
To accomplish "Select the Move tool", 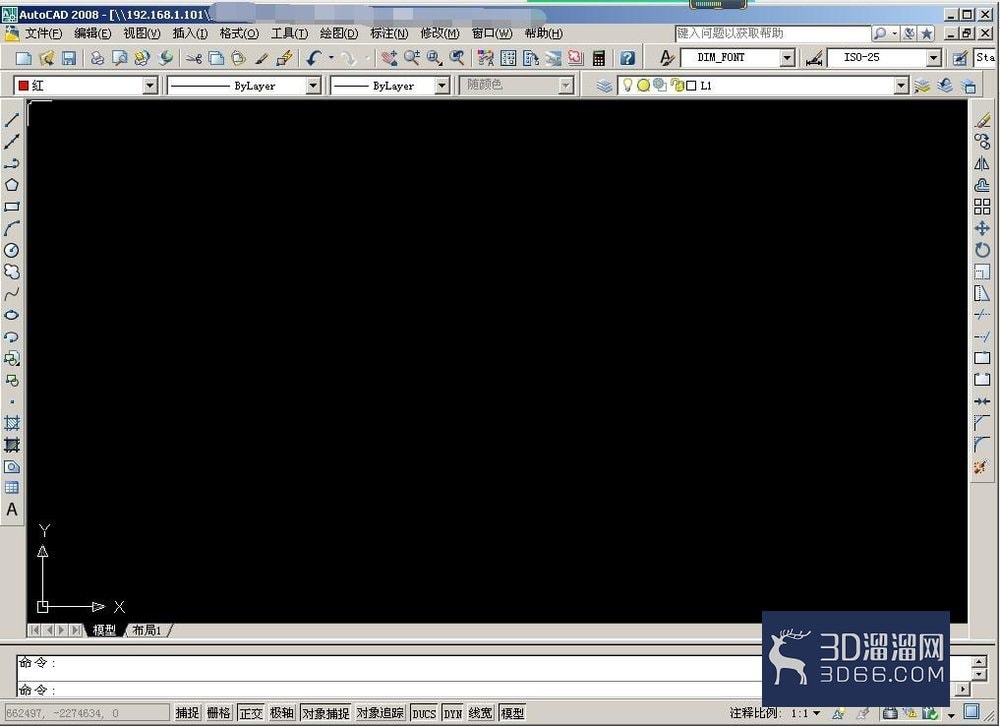I will click(x=982, y=228).
